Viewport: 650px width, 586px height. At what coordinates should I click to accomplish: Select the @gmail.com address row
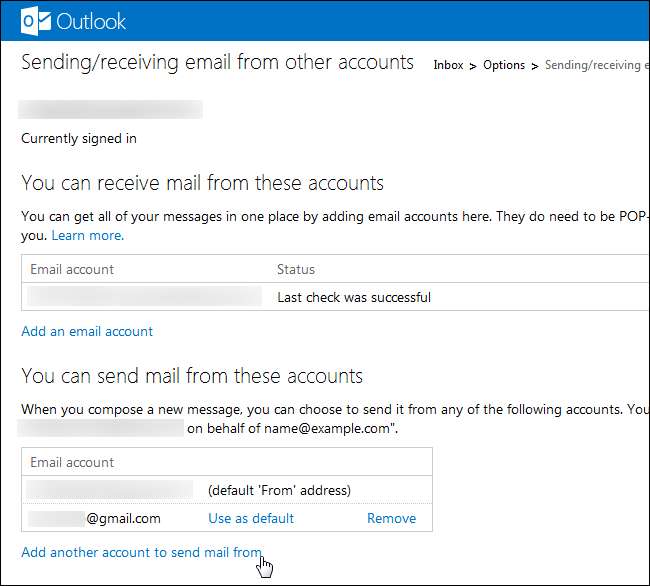(95, 518)
